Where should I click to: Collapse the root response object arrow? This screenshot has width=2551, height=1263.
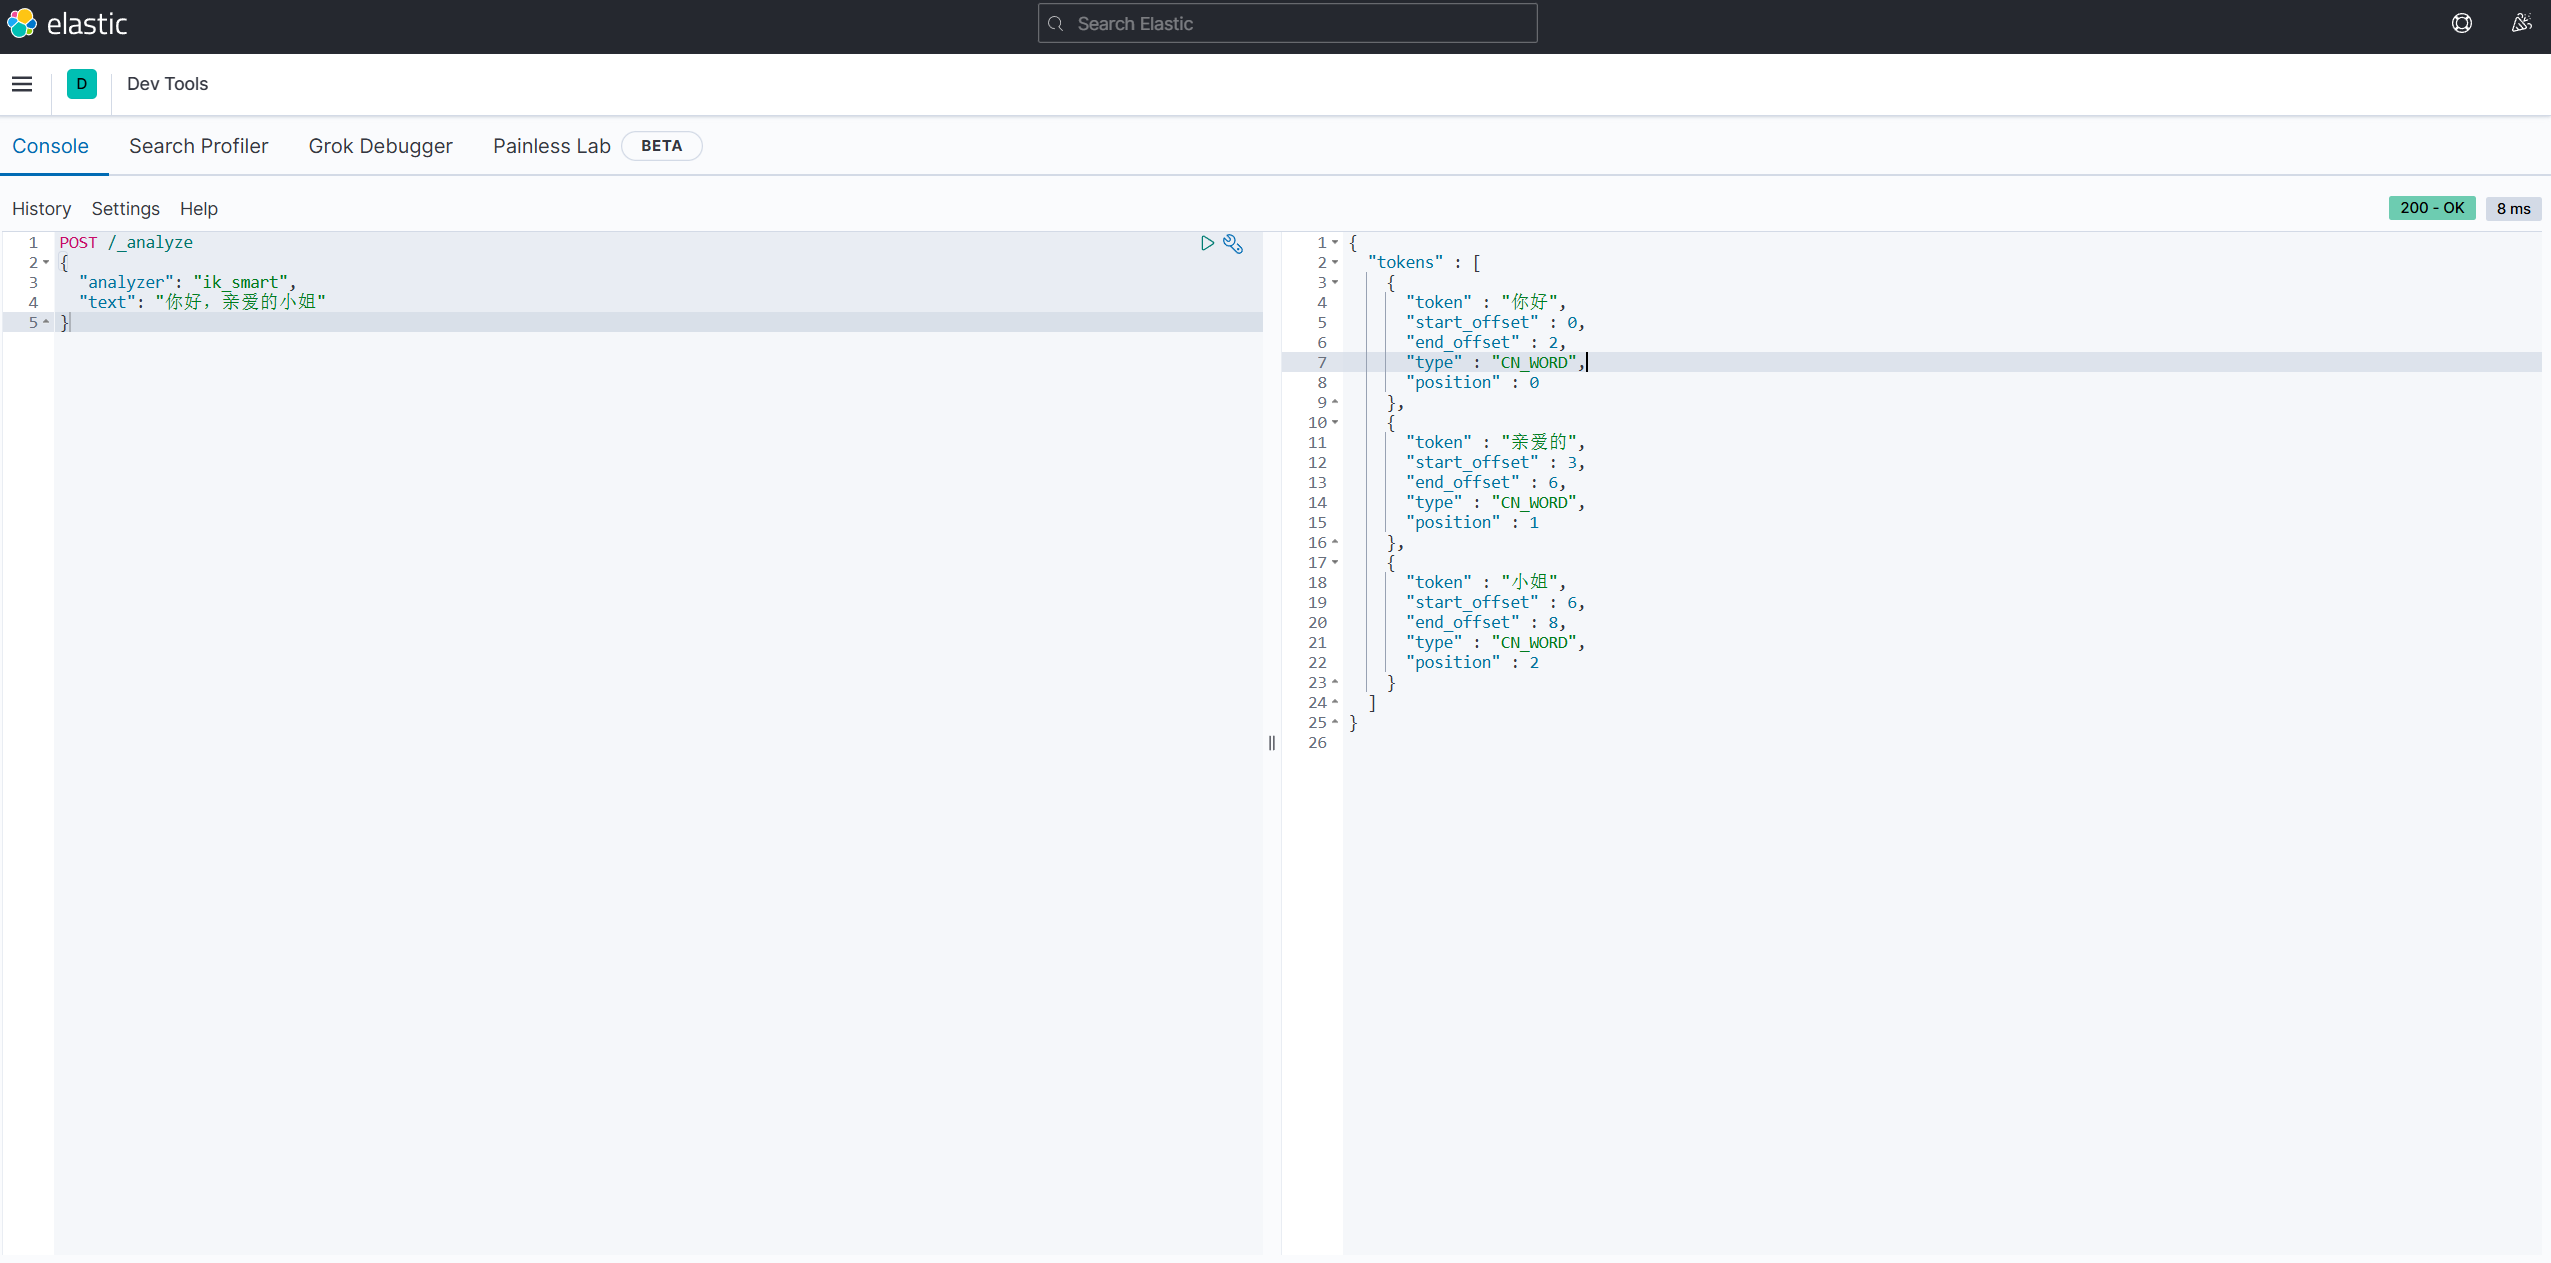[x=1335, y=243]
